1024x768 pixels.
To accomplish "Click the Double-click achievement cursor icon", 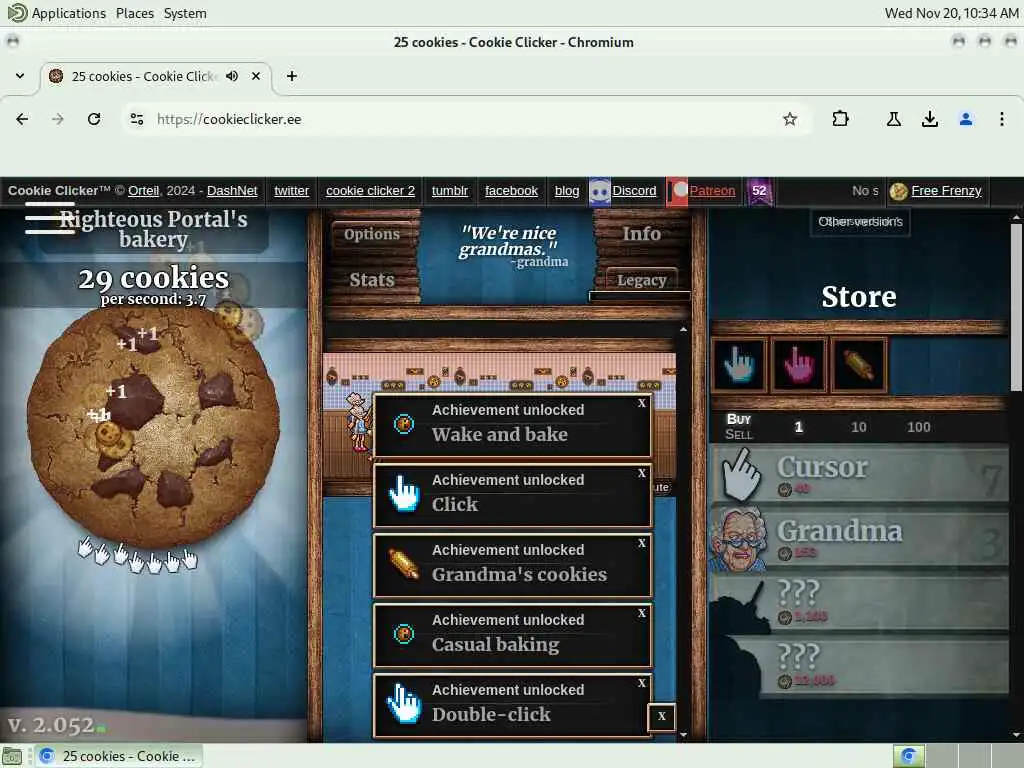I will 404,704.
